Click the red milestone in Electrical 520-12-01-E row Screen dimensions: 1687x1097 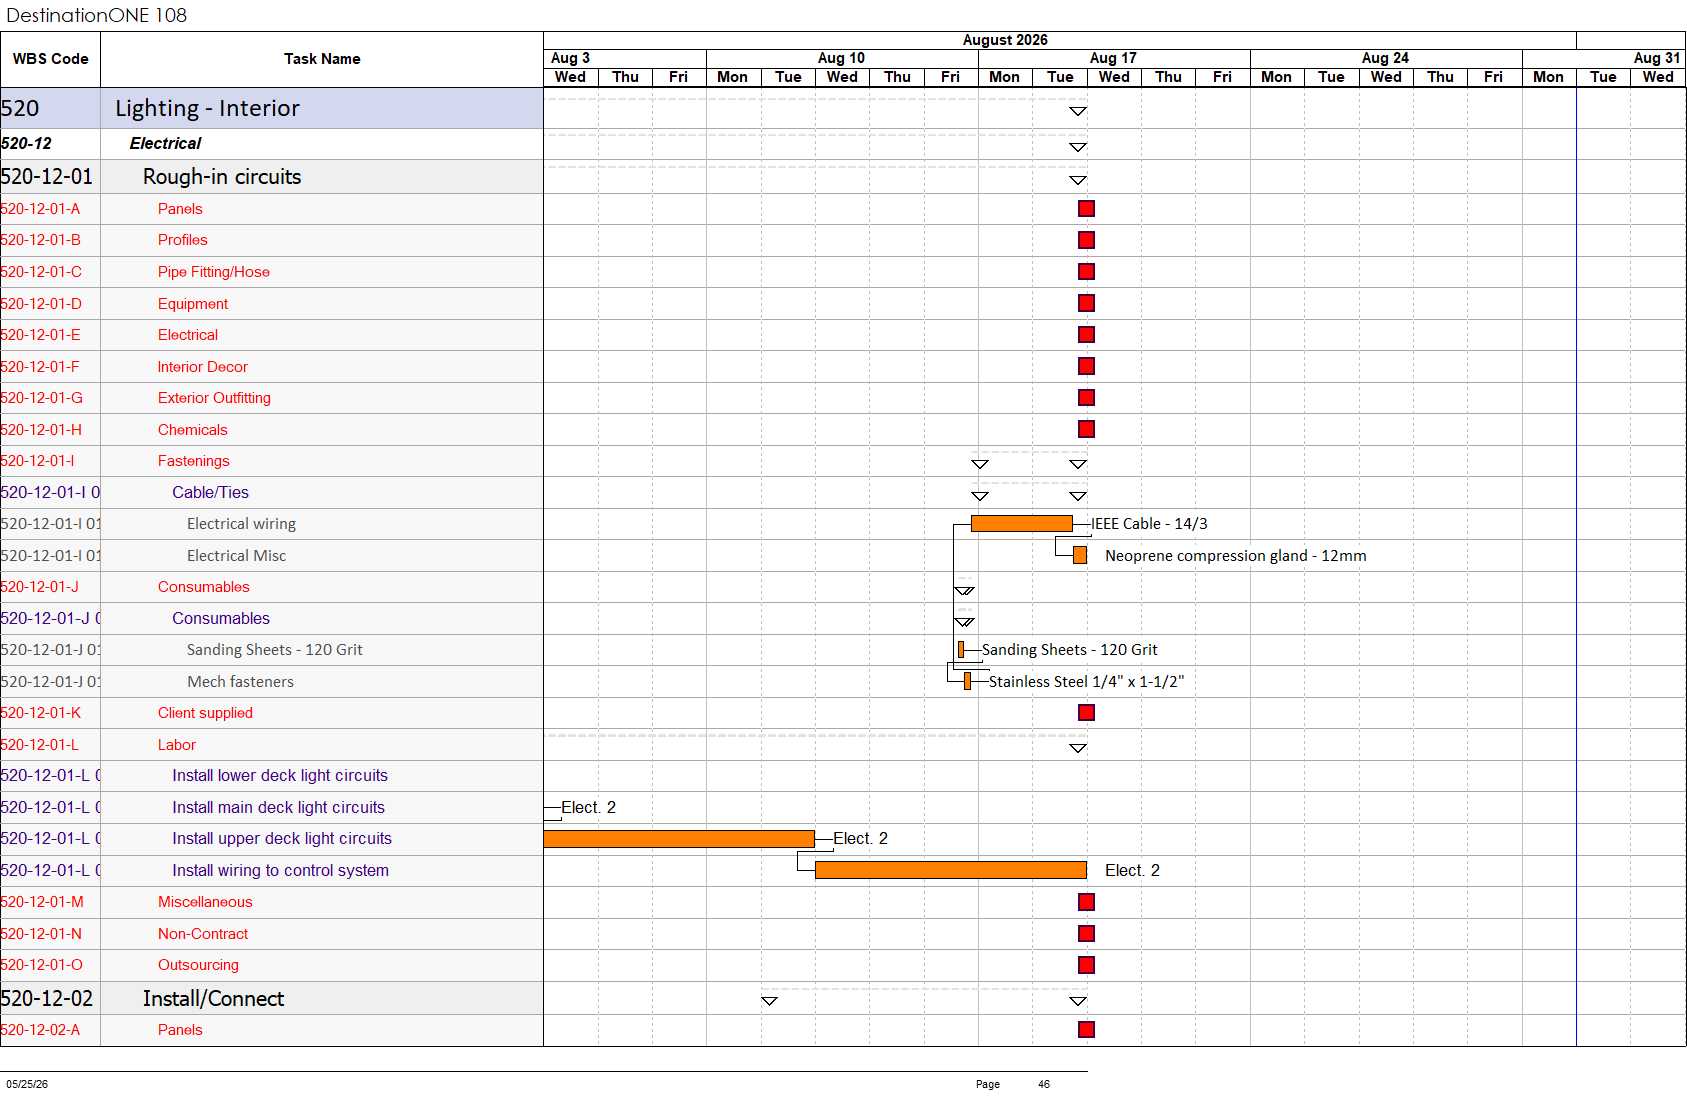[1086, 335]
